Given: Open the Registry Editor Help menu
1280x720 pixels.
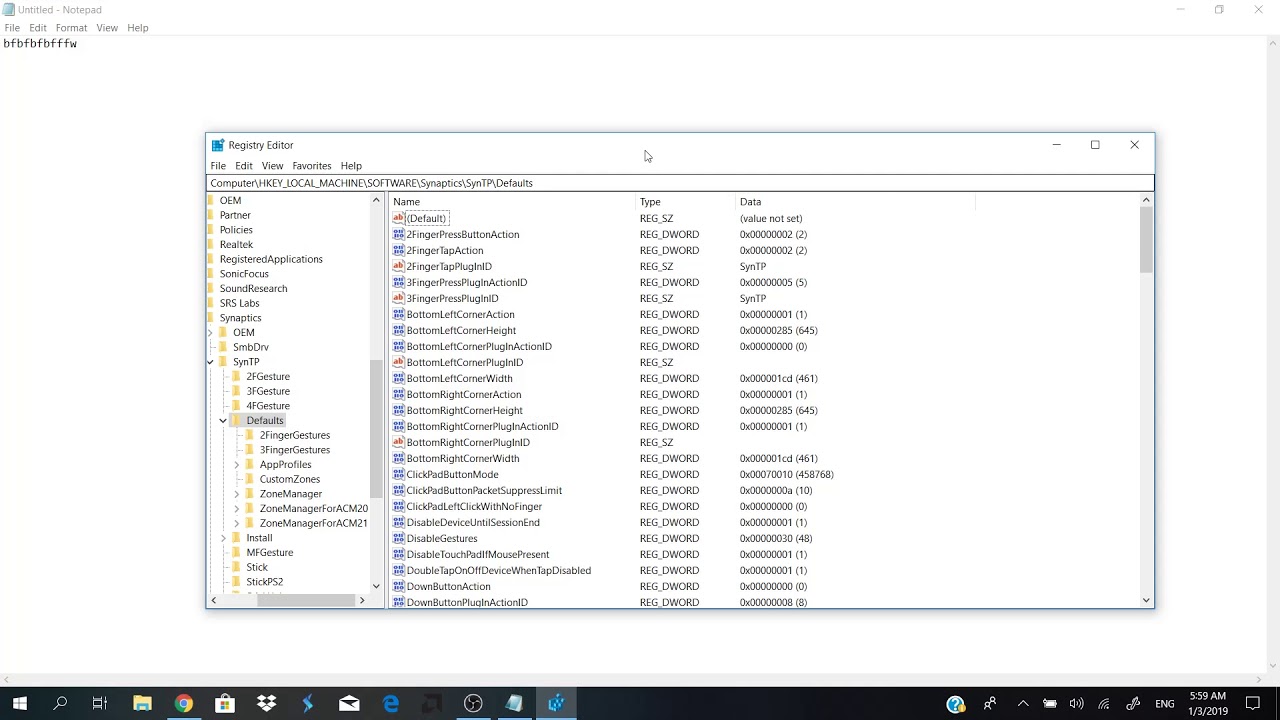Looking at the screenshot, I should click(x=351, y=166).
